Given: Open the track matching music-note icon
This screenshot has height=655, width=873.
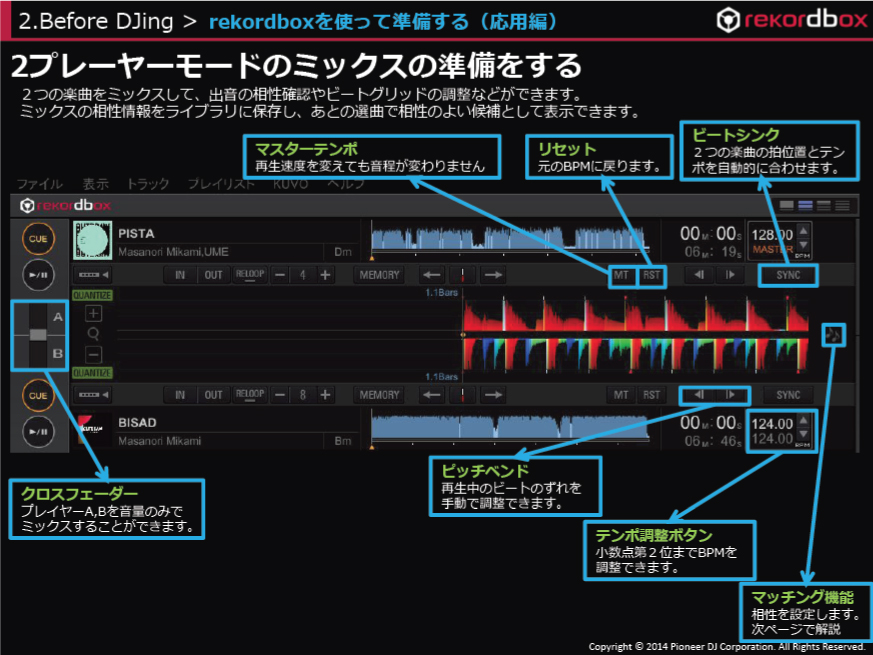Looking at the screenshot, I should click(x=833, y=335).
